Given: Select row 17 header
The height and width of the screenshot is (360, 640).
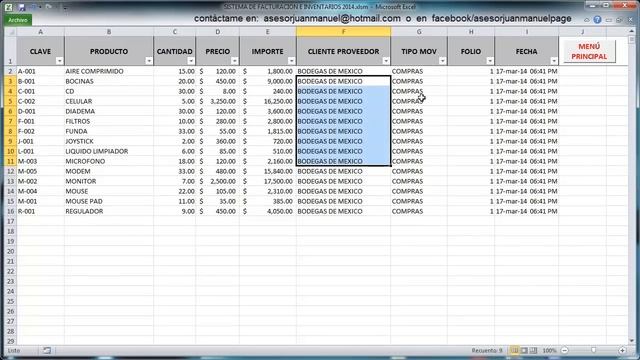Looking at the screenshot, I should 11,222.
